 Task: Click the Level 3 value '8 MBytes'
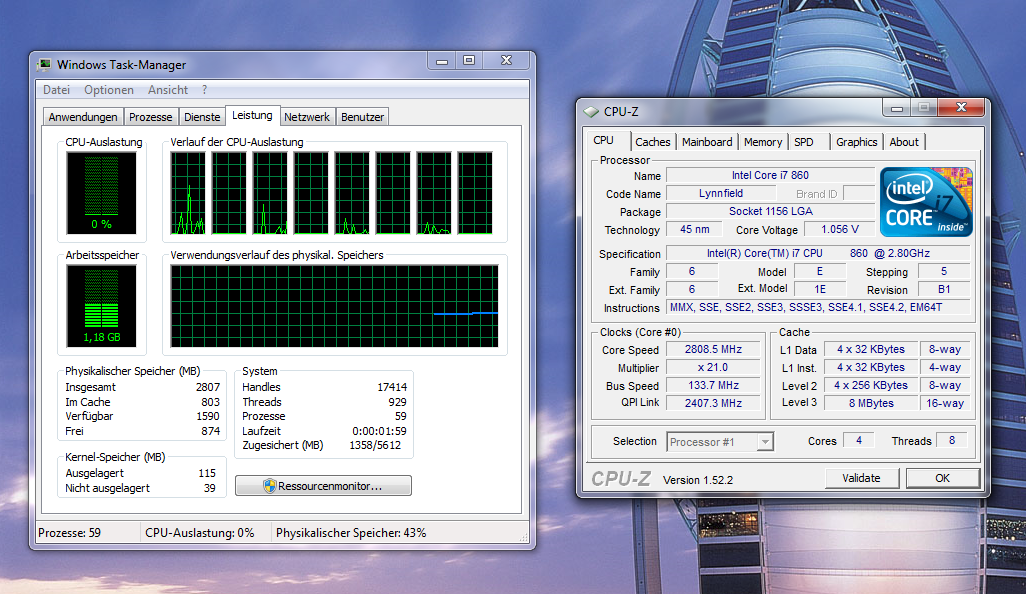coord(870,404)
